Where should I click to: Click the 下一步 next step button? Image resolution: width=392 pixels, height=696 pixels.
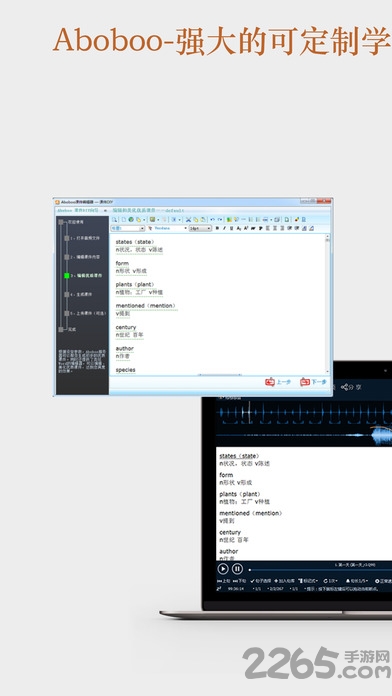313,382
